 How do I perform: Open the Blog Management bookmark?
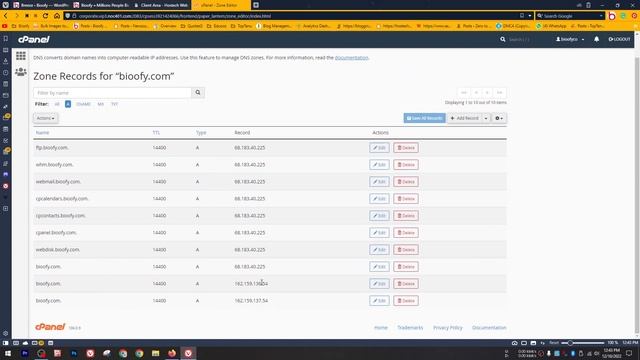pyautogui.click(x=274, y=26)
